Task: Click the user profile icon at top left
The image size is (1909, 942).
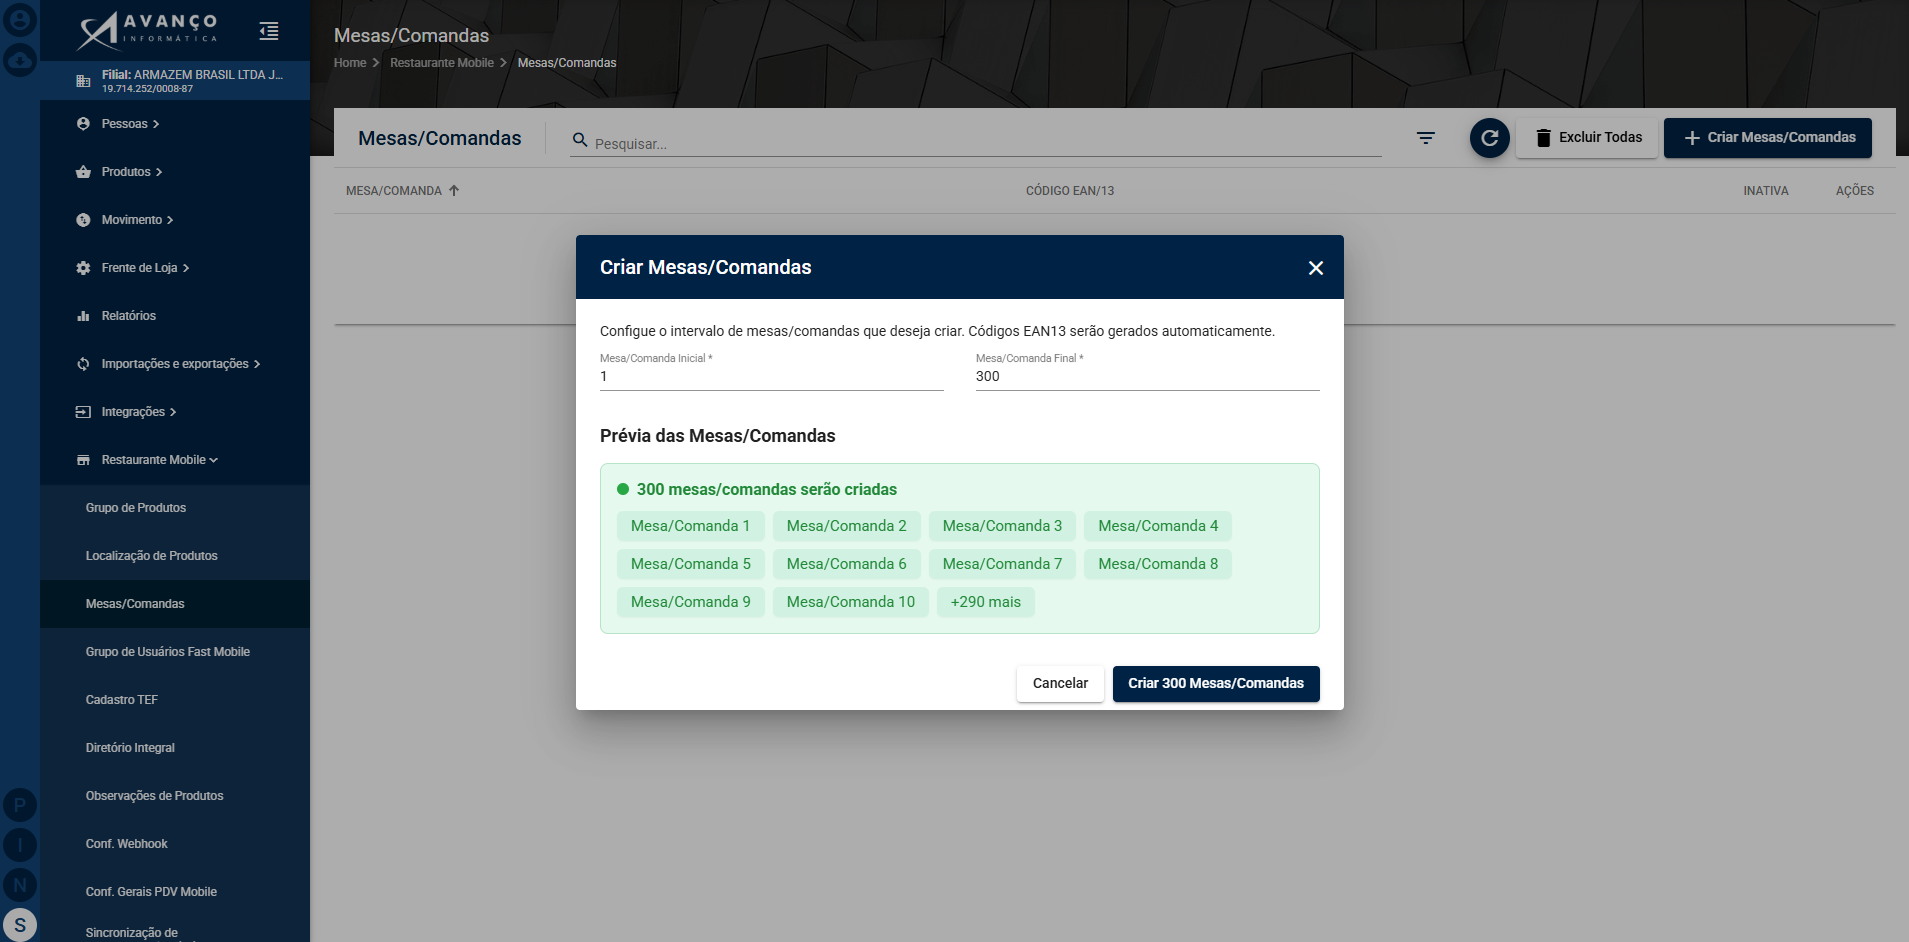Action: click(20, 19)
